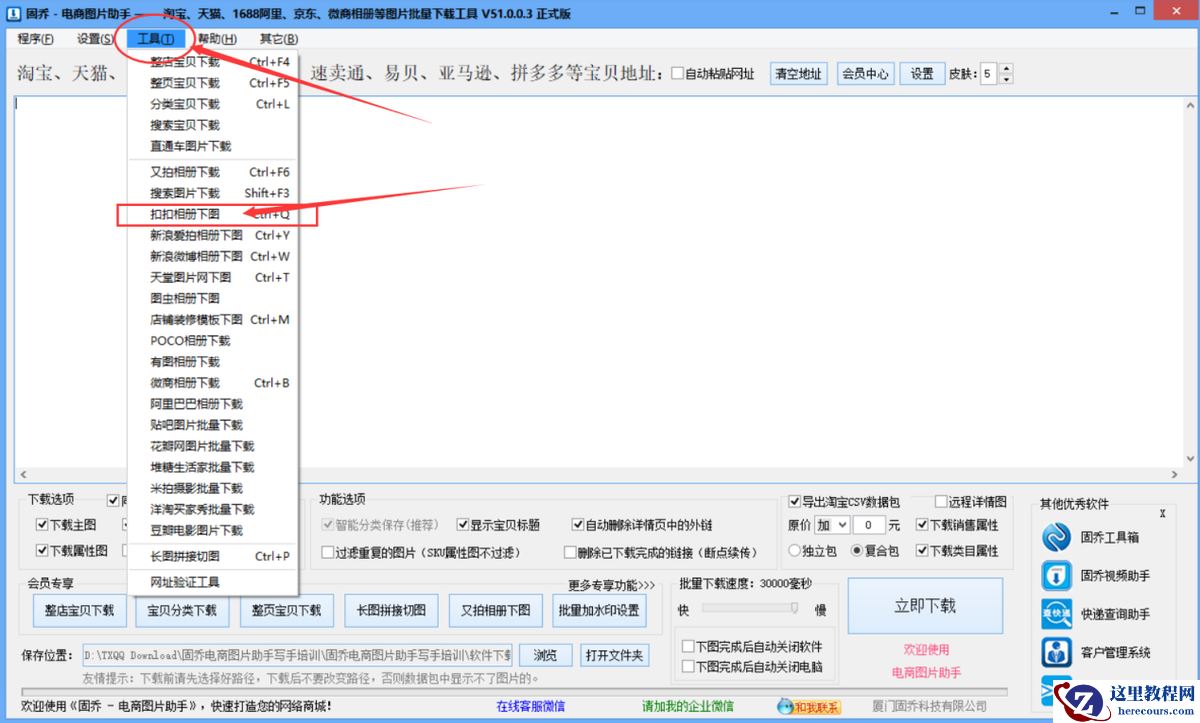Decrease the 皮肤 stepper value
This screenshot has width=1200, height=723.
point(1006,79)
